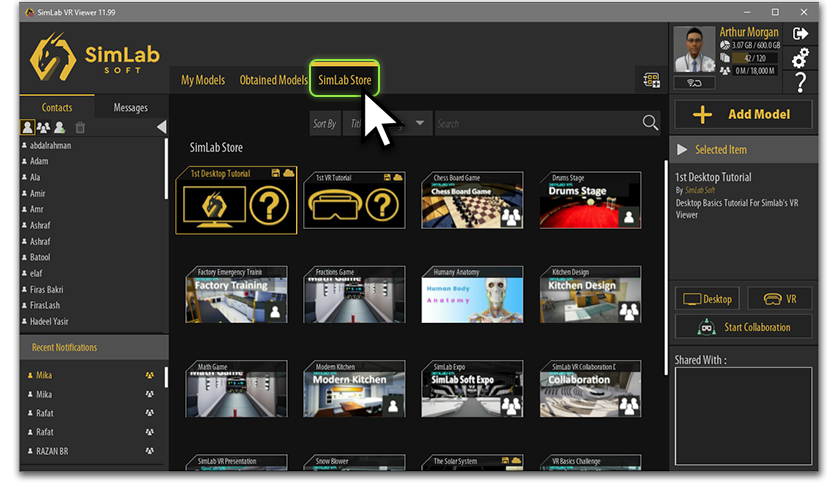
Task: Click notification icon on first Rafat row
Action: tap(150, 413)
